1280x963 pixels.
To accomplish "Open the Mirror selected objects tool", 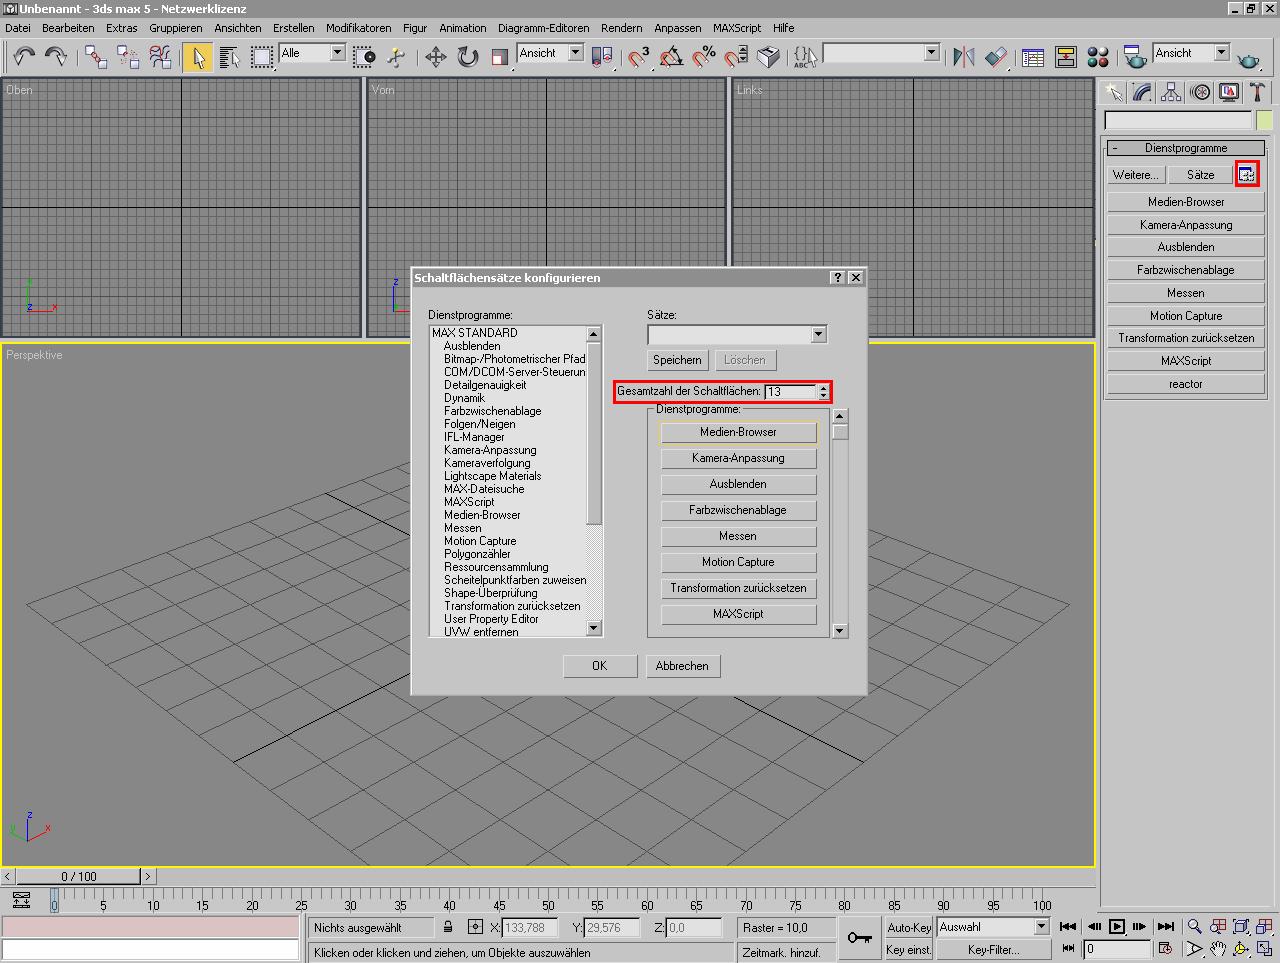I will 963,57.
